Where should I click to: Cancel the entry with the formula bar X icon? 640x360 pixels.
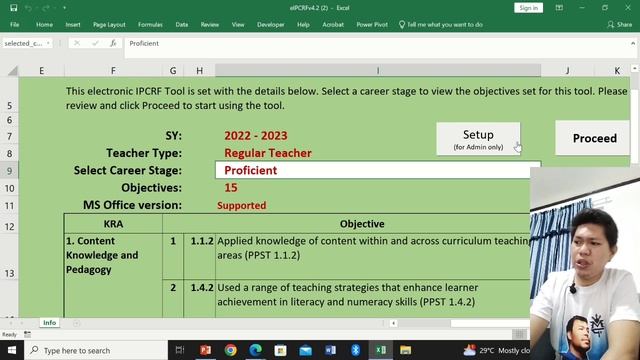[77, 43]
